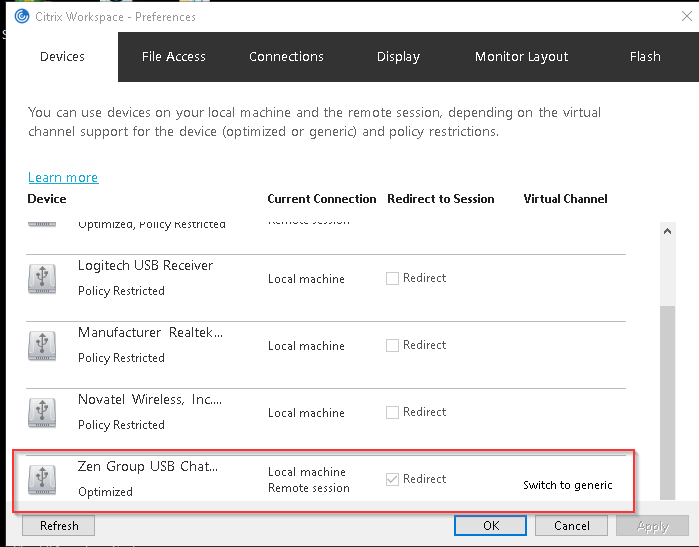Click the Zen Group USB Chat device icon
Viewport: 699px width, 547px height.
point(43,480)
